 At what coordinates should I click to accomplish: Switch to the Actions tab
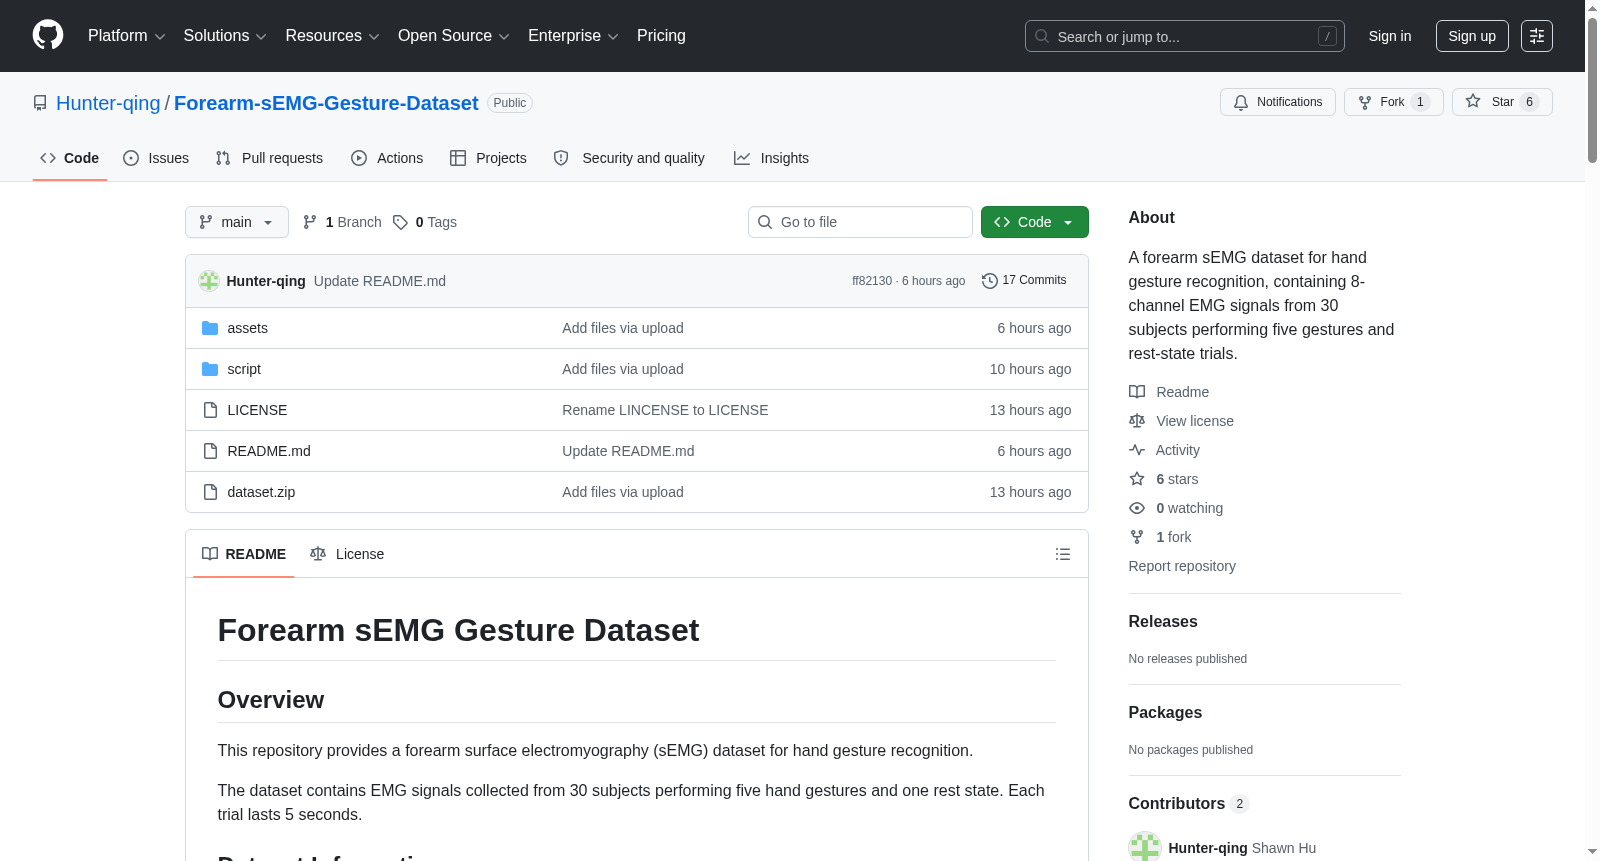pos(387,158)
